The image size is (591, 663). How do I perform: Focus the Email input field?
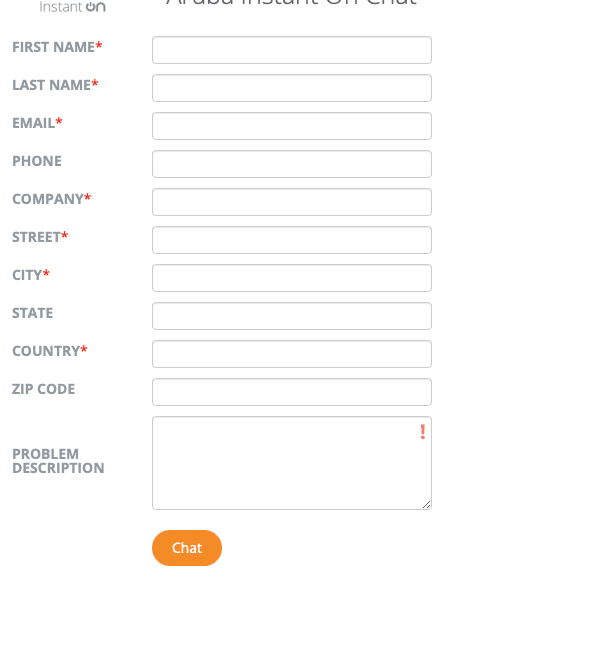tap(292, 126)
